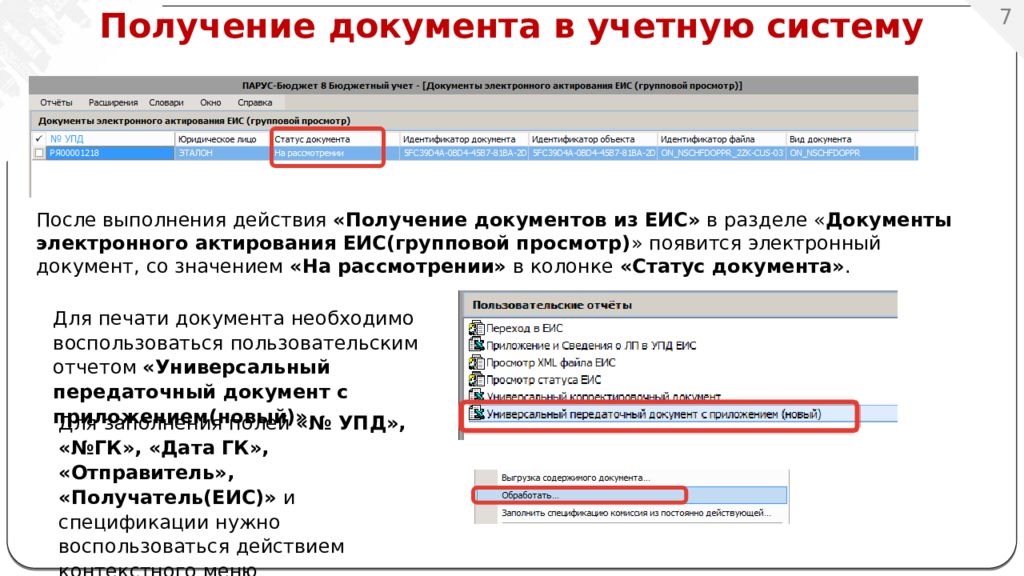Click the «Просмотр статуса ЕИС» report icon
Viewport: 1024px width, 576px height.
point(477,380)
